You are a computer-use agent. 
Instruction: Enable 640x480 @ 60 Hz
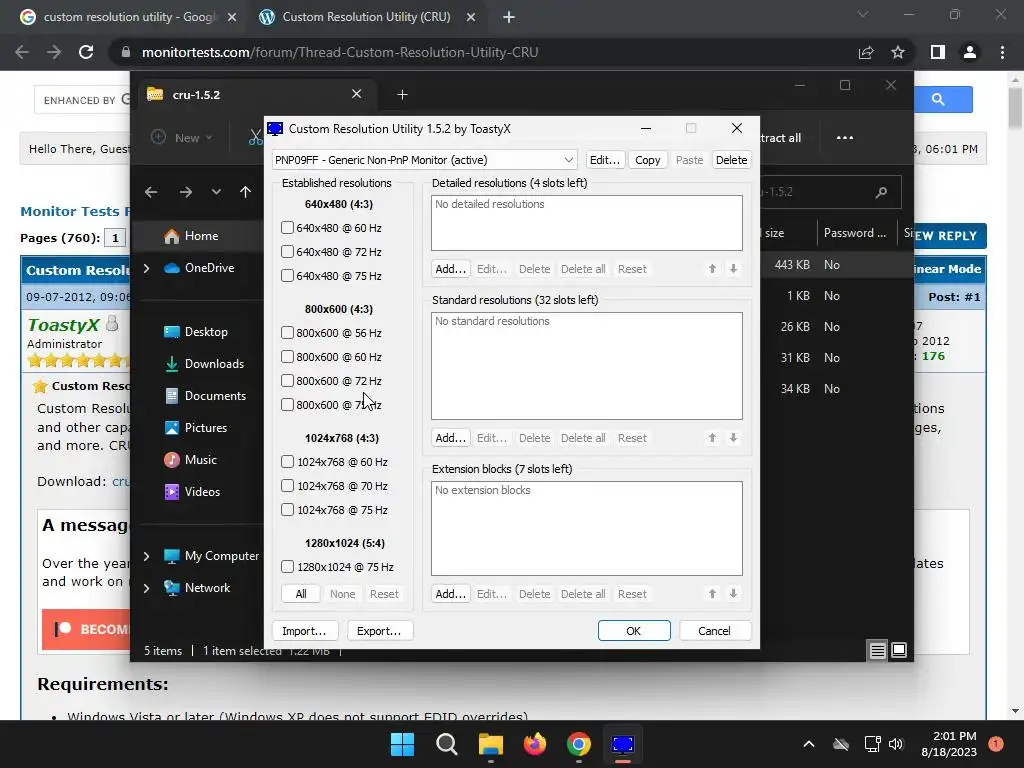(287, 228)
